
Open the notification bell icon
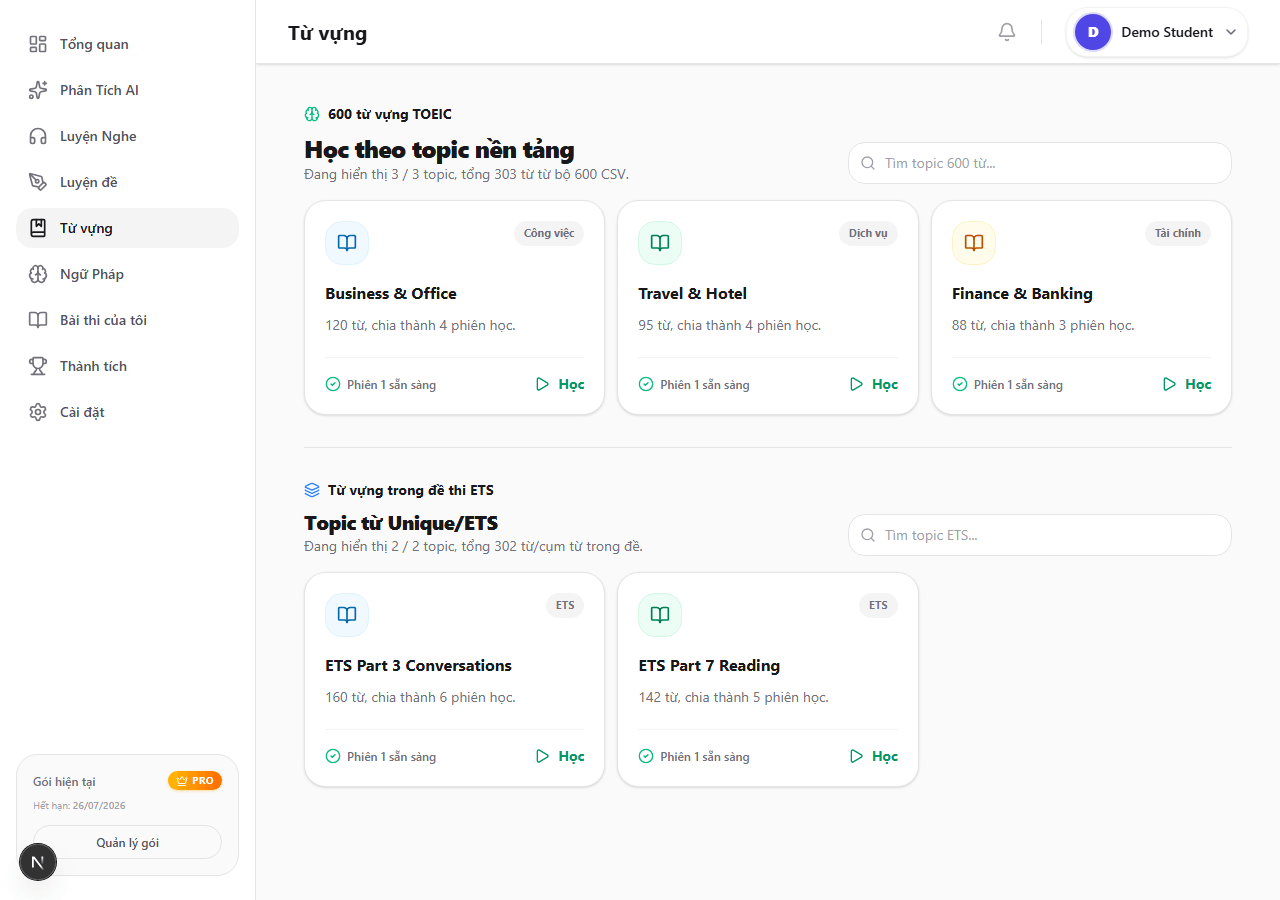(x=1007, y=32)
